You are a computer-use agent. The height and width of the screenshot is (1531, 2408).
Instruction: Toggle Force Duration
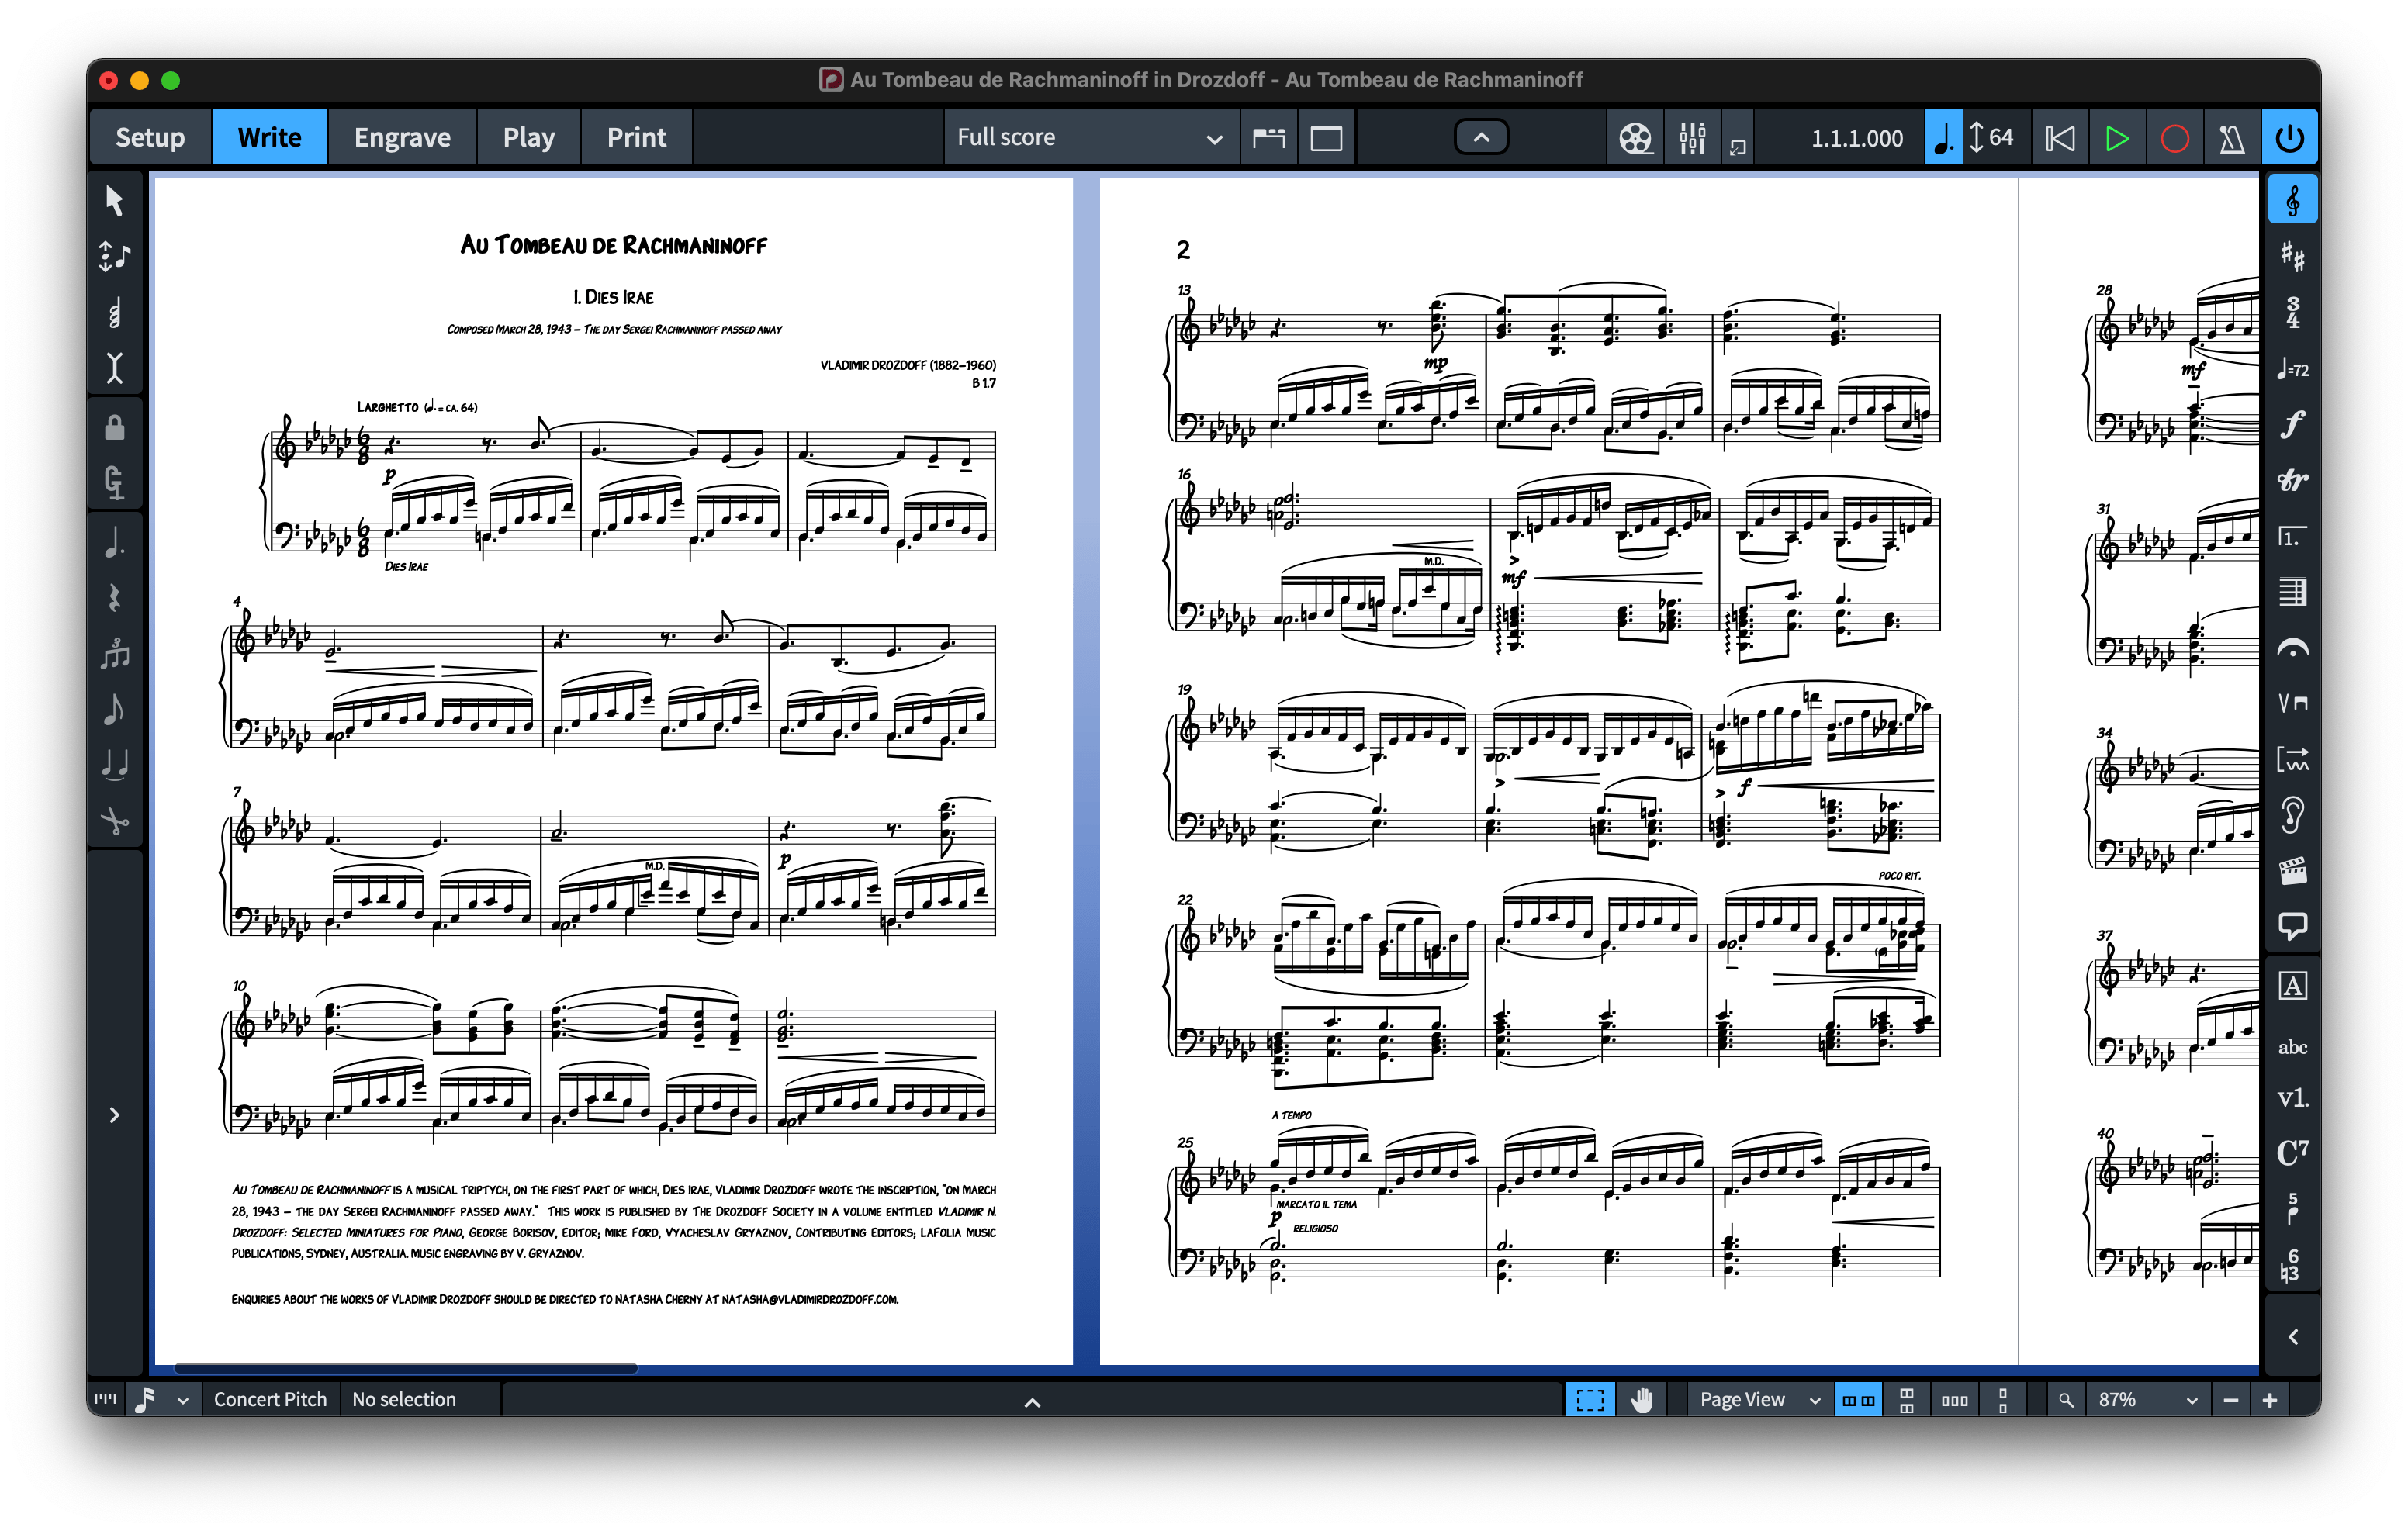click(115, 483)
